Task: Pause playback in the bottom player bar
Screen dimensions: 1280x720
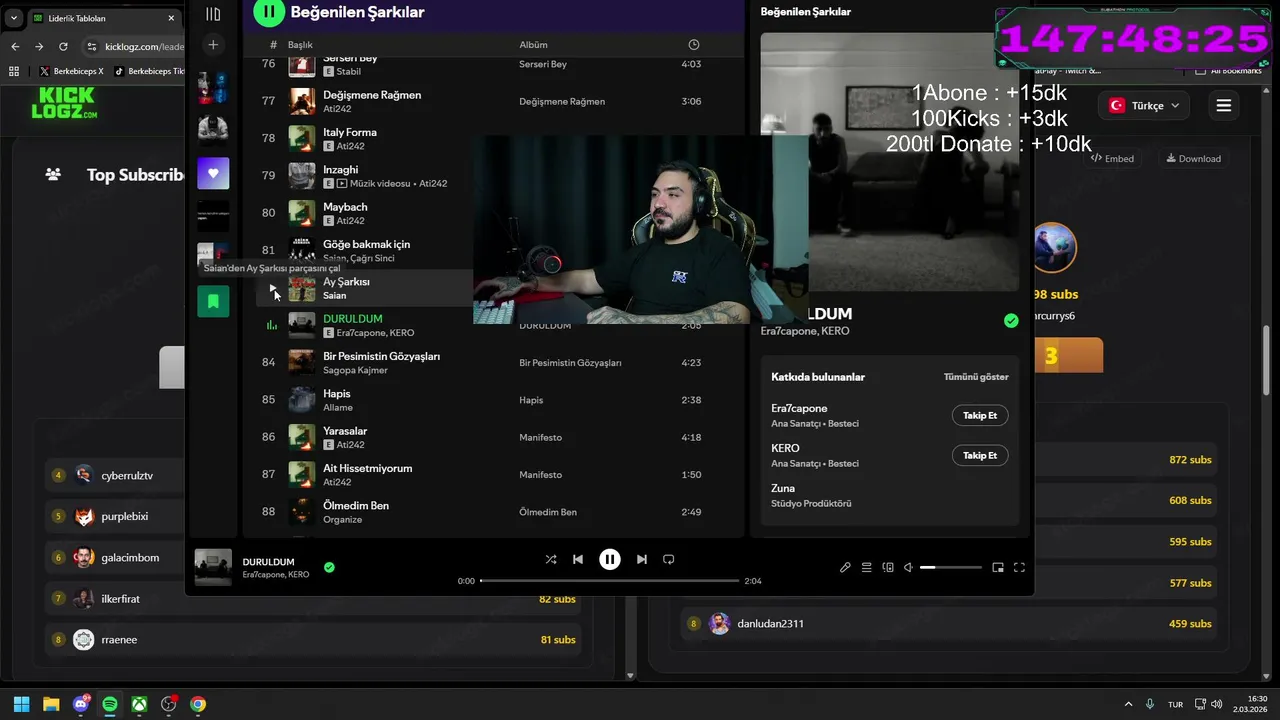Action: pyautogui.click(x=610, y=559)
